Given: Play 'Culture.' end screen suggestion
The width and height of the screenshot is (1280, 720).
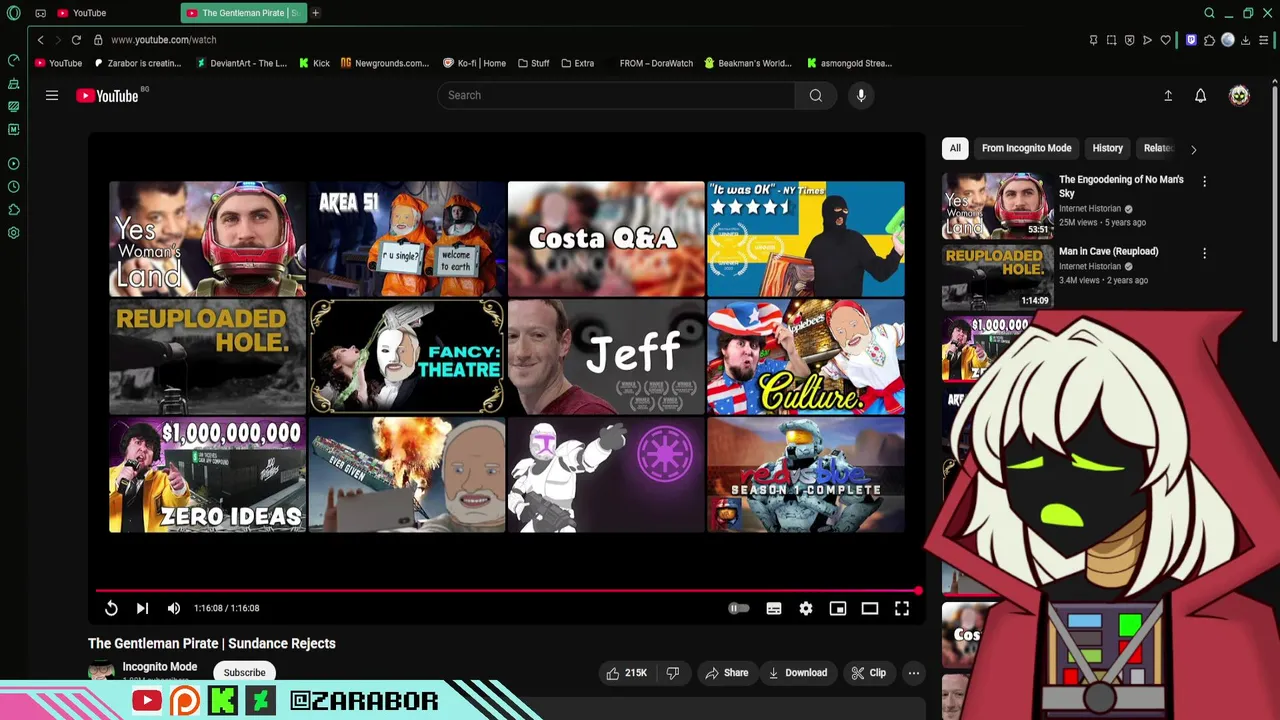Looking at the screenshot, I should (x=806, y=357).
